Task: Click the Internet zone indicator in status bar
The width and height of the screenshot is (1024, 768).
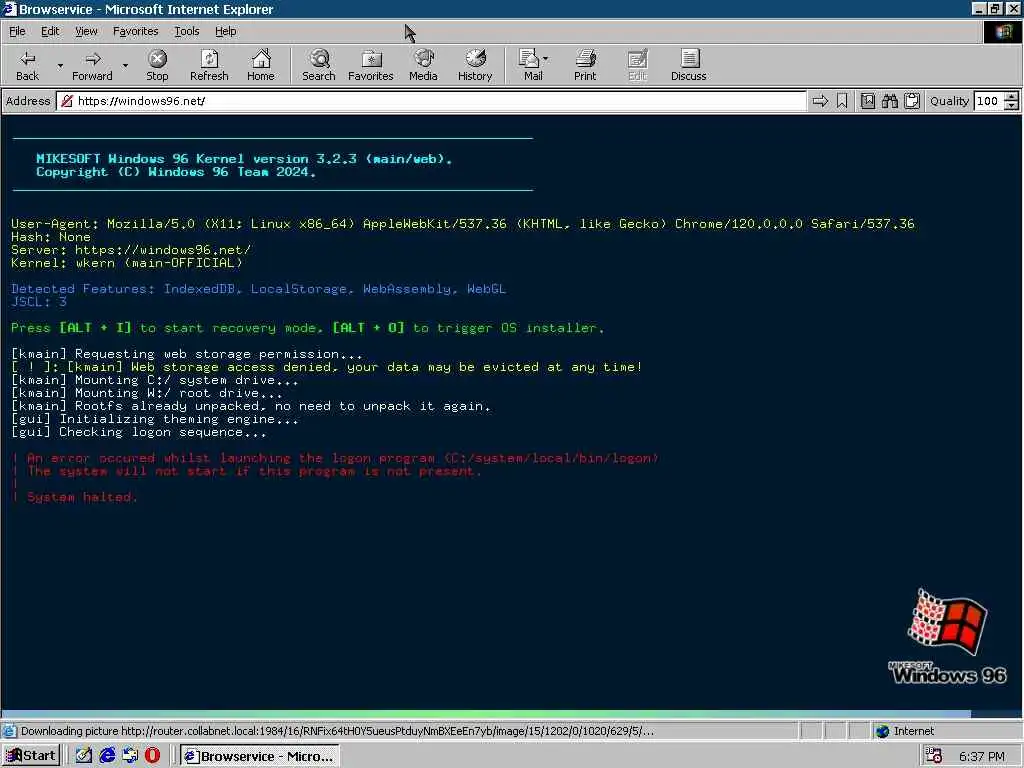Action: pos(905,731)
